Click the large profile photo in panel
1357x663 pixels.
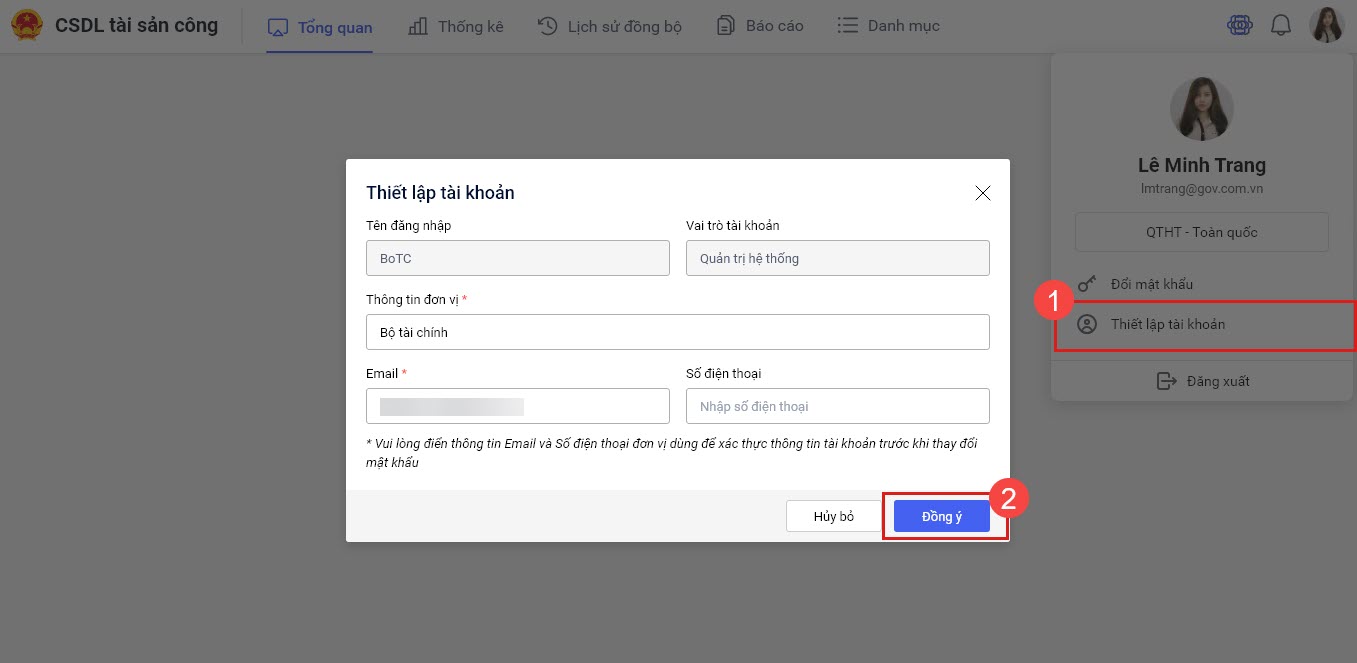pyautogui.click(x=1201, y=108)
